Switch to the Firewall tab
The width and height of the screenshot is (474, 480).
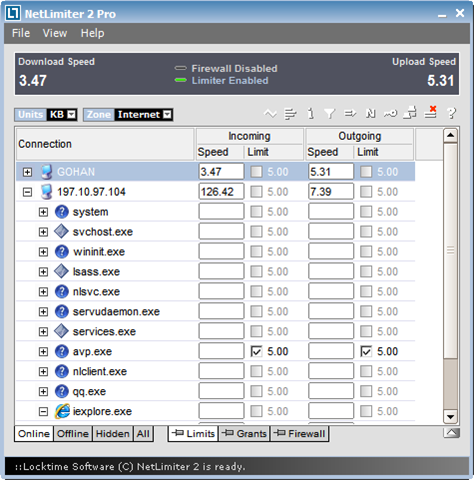(x=299, y=434)
